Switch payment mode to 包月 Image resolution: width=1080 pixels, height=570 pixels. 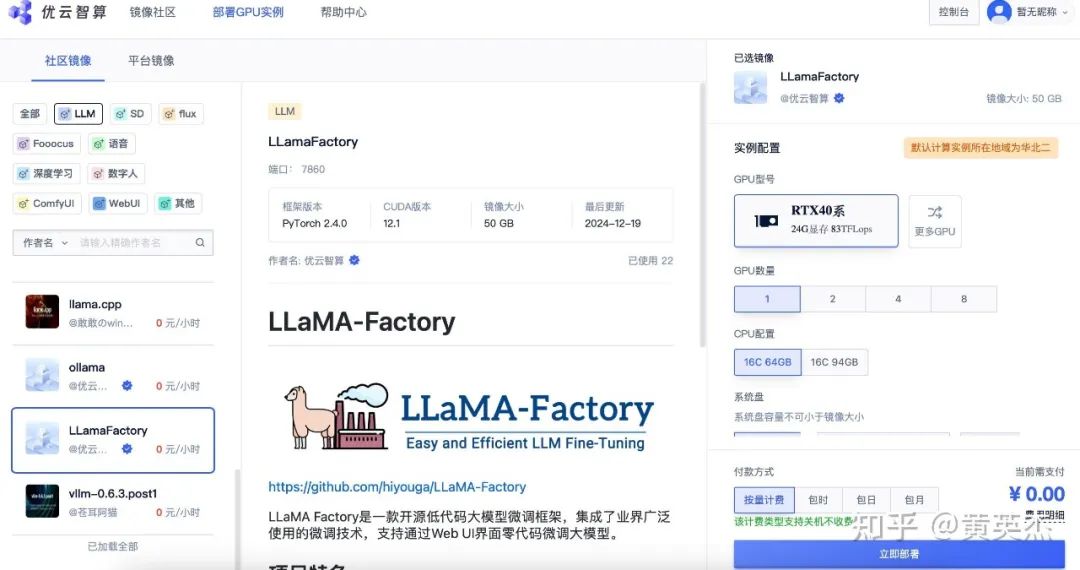pos(914,500)
